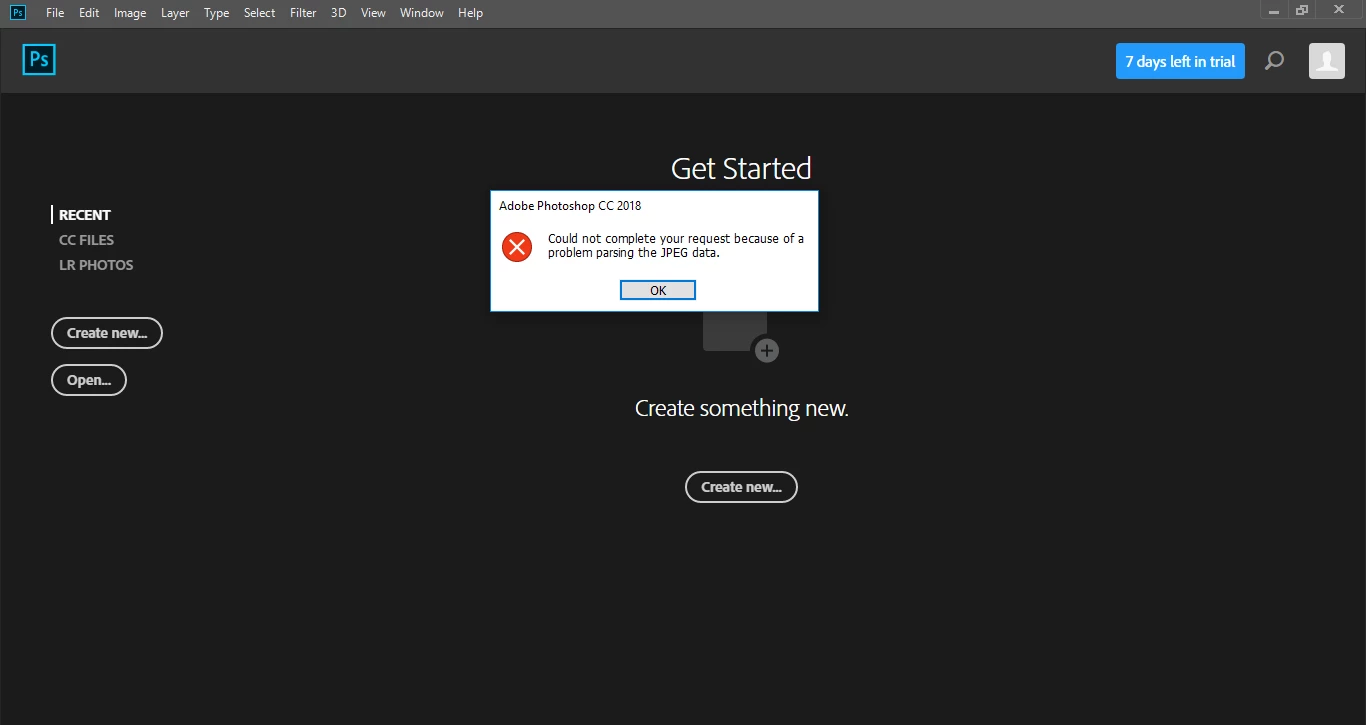Click the Get Started heading
Viewport: 1366px width, 725px height.
click(x=741, y=168)
